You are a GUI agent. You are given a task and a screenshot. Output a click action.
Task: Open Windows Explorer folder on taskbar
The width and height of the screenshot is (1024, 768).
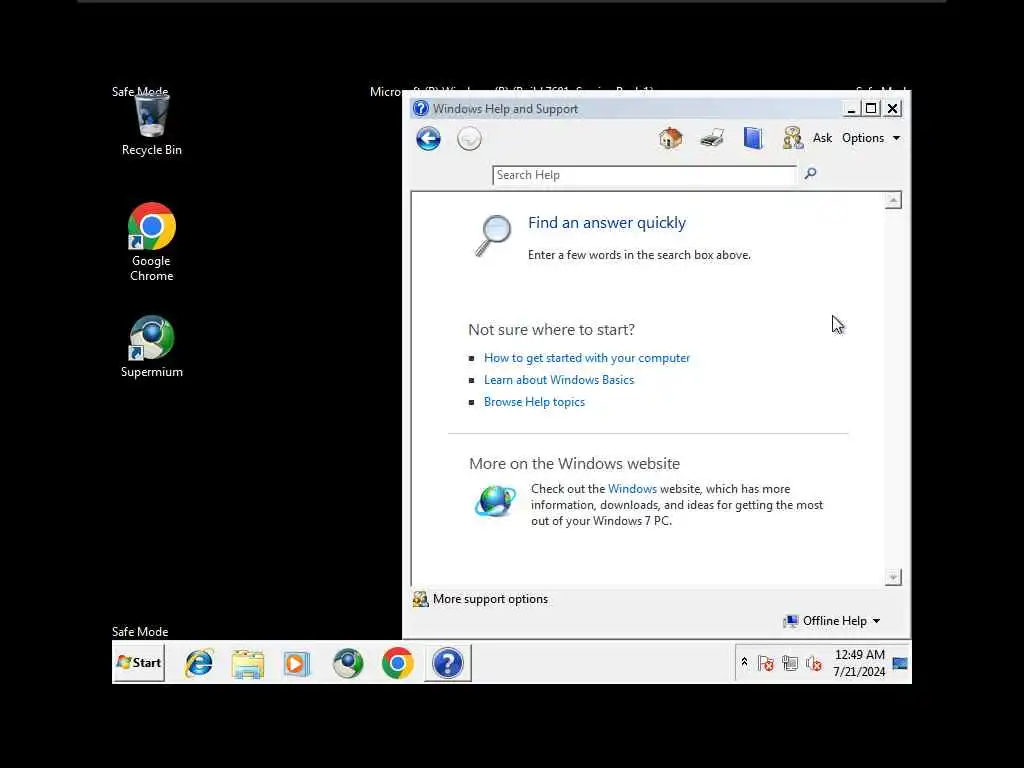[x=248, y=664]
